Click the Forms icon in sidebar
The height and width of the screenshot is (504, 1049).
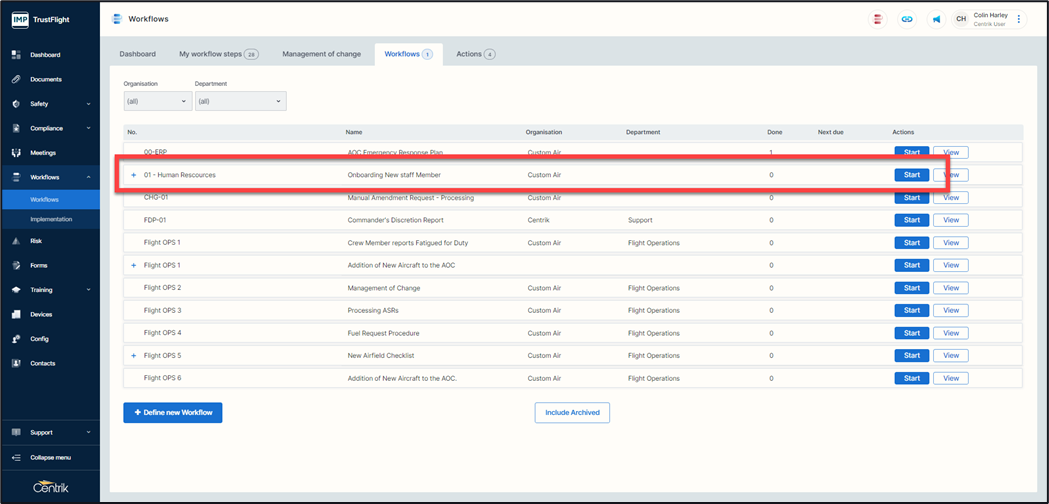pyautogui.click(x=16, y=265)
